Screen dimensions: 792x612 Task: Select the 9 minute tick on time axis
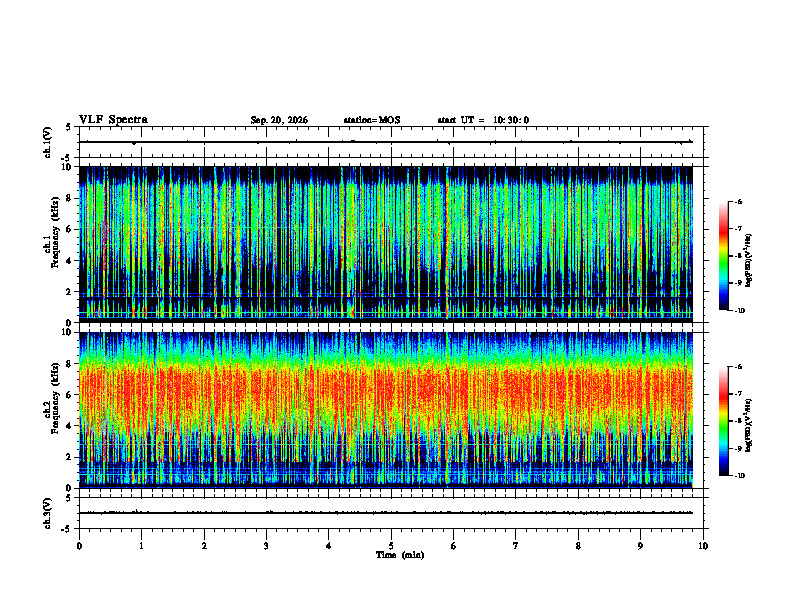(x=640, y=546)
